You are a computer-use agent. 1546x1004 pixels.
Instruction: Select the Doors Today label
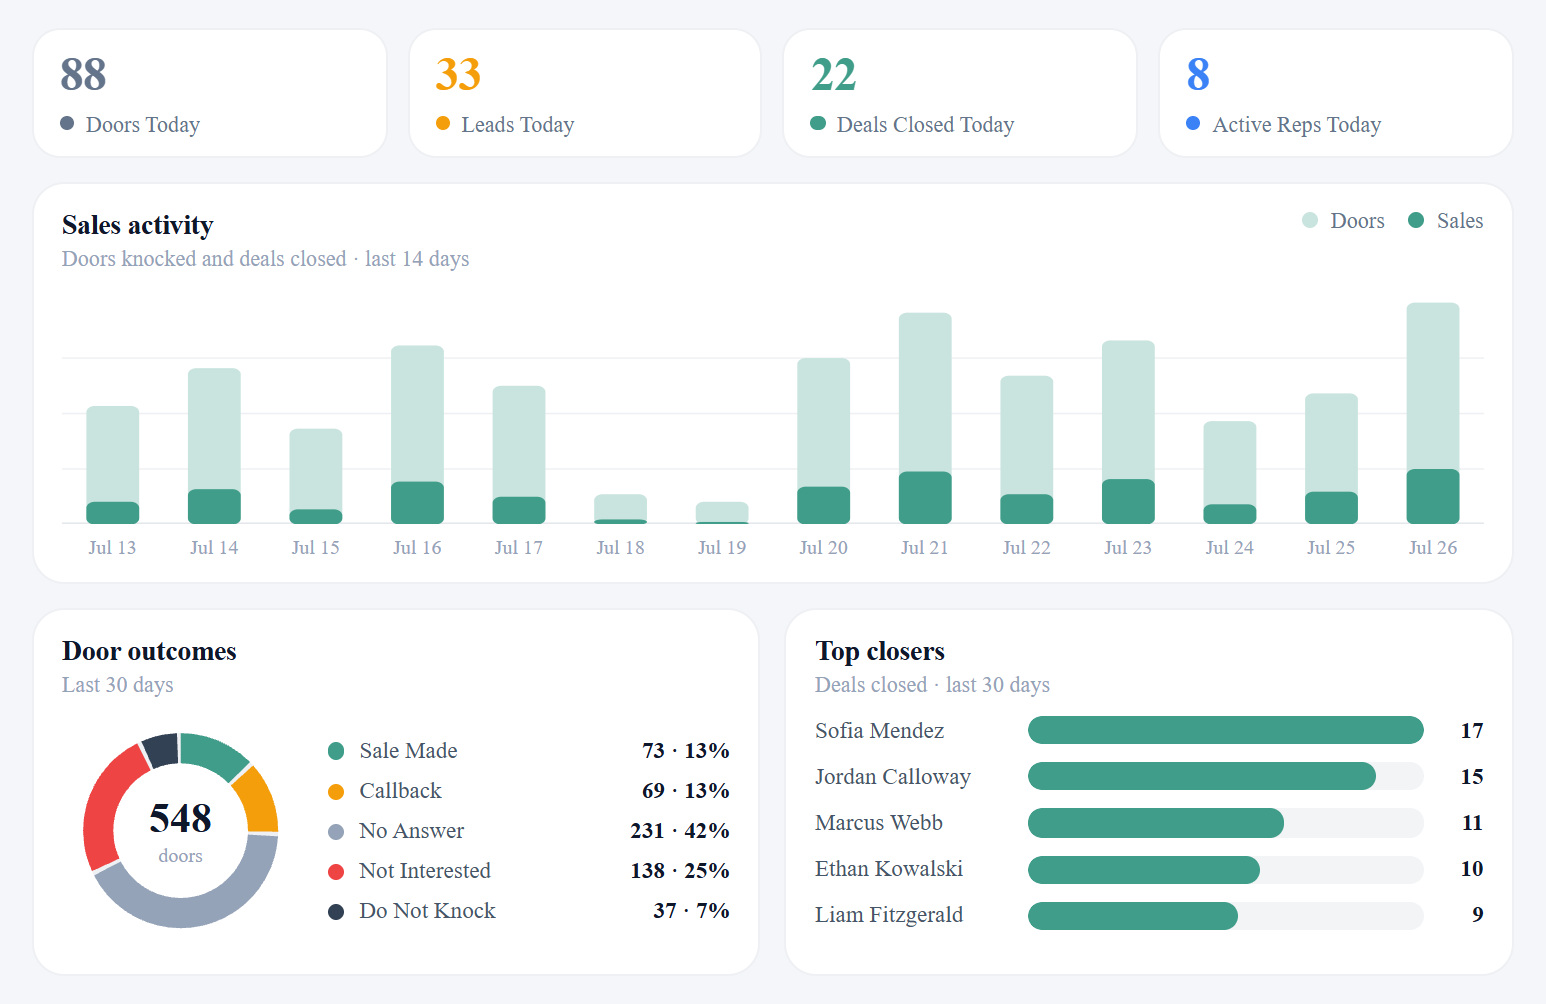tap(143, 125)
